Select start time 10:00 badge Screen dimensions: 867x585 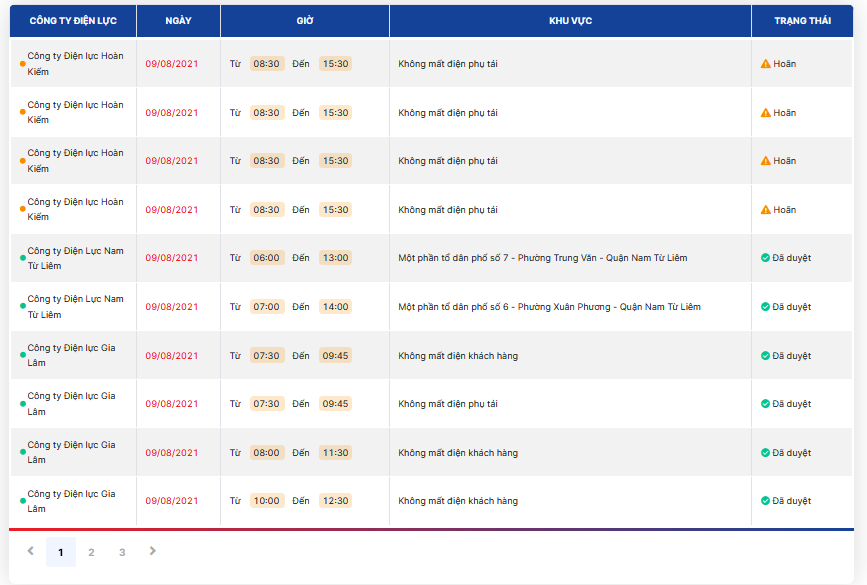pos(267,501)
